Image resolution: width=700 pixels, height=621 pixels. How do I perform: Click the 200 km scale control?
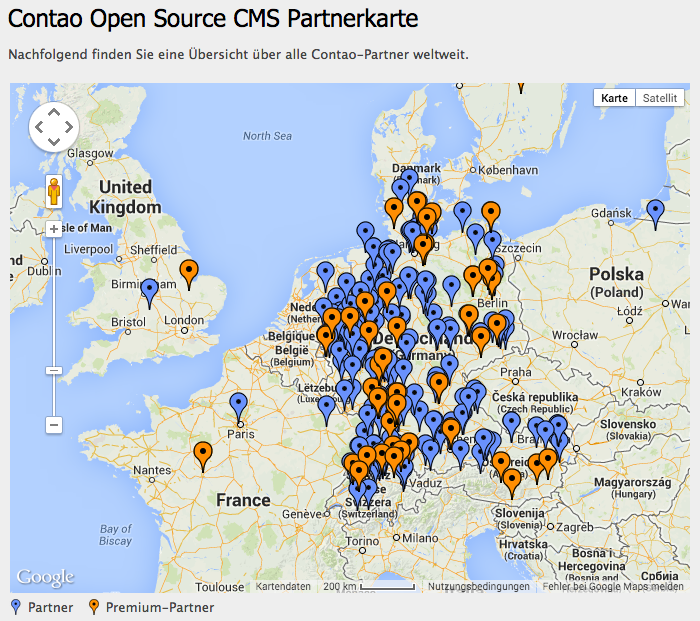(x=369, y=586)
